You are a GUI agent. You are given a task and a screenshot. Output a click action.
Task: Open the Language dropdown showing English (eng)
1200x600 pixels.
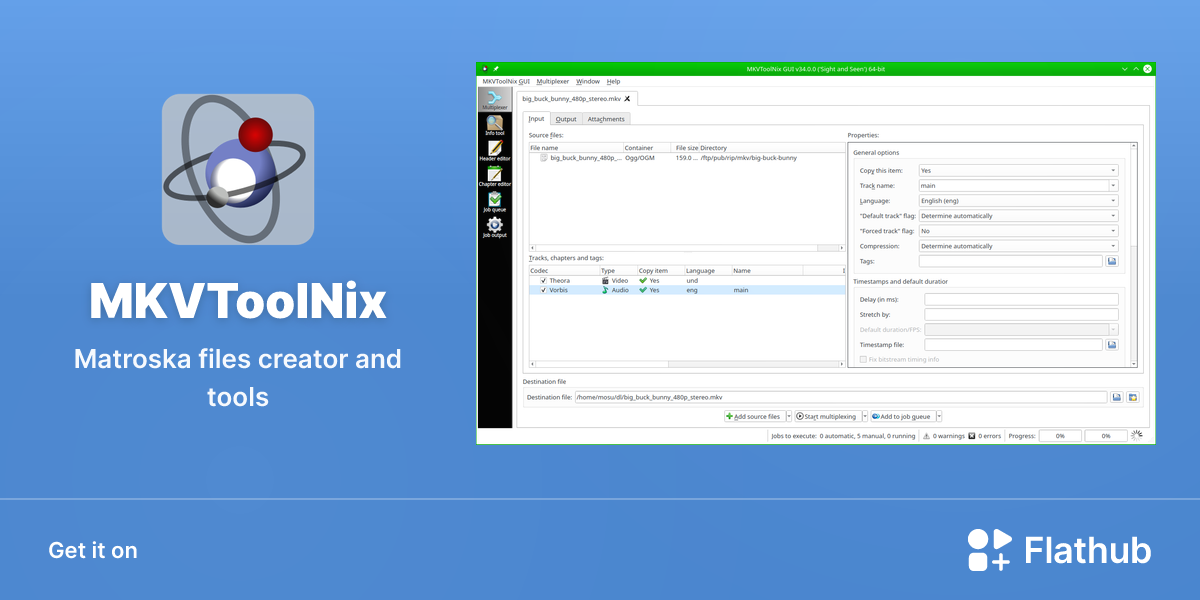click(x=1018, y=201)
